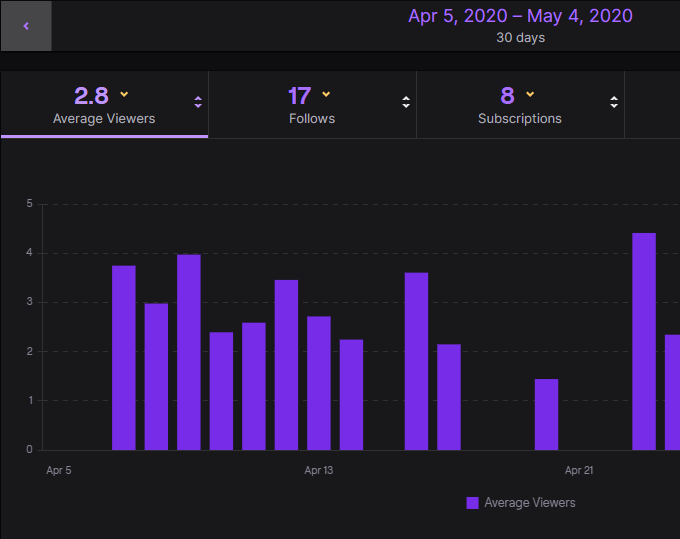Click the first bar after Apr 5

point(124,358)
